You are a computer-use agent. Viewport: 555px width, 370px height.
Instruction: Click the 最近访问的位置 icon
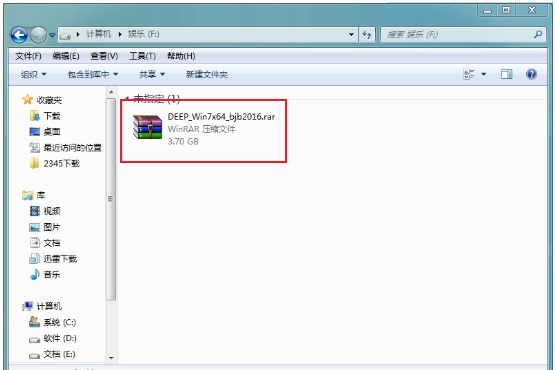pyautogui.click(x=34, y=147)
